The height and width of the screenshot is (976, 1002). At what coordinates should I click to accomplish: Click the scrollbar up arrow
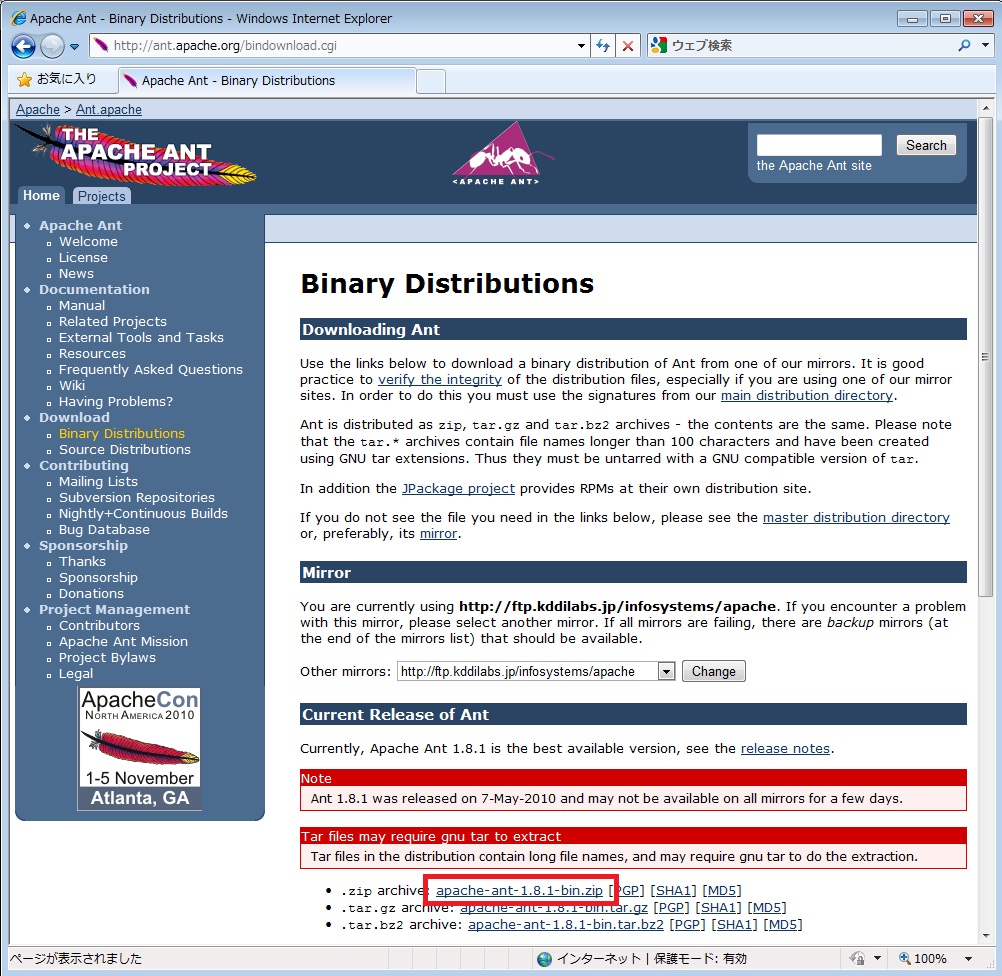985,108
